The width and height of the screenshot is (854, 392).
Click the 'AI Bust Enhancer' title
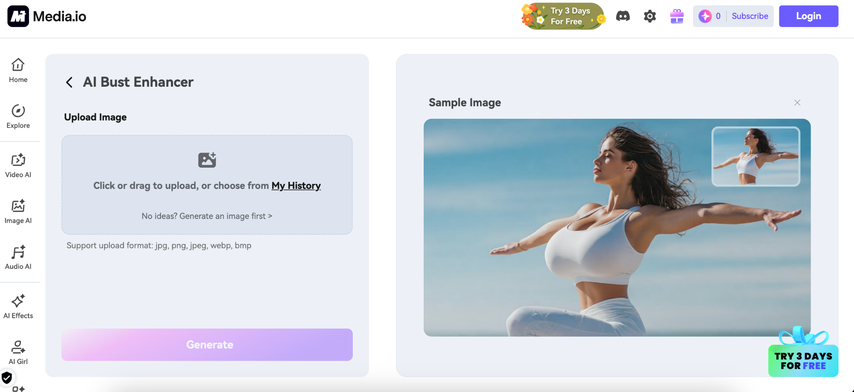tap(138, 82)
